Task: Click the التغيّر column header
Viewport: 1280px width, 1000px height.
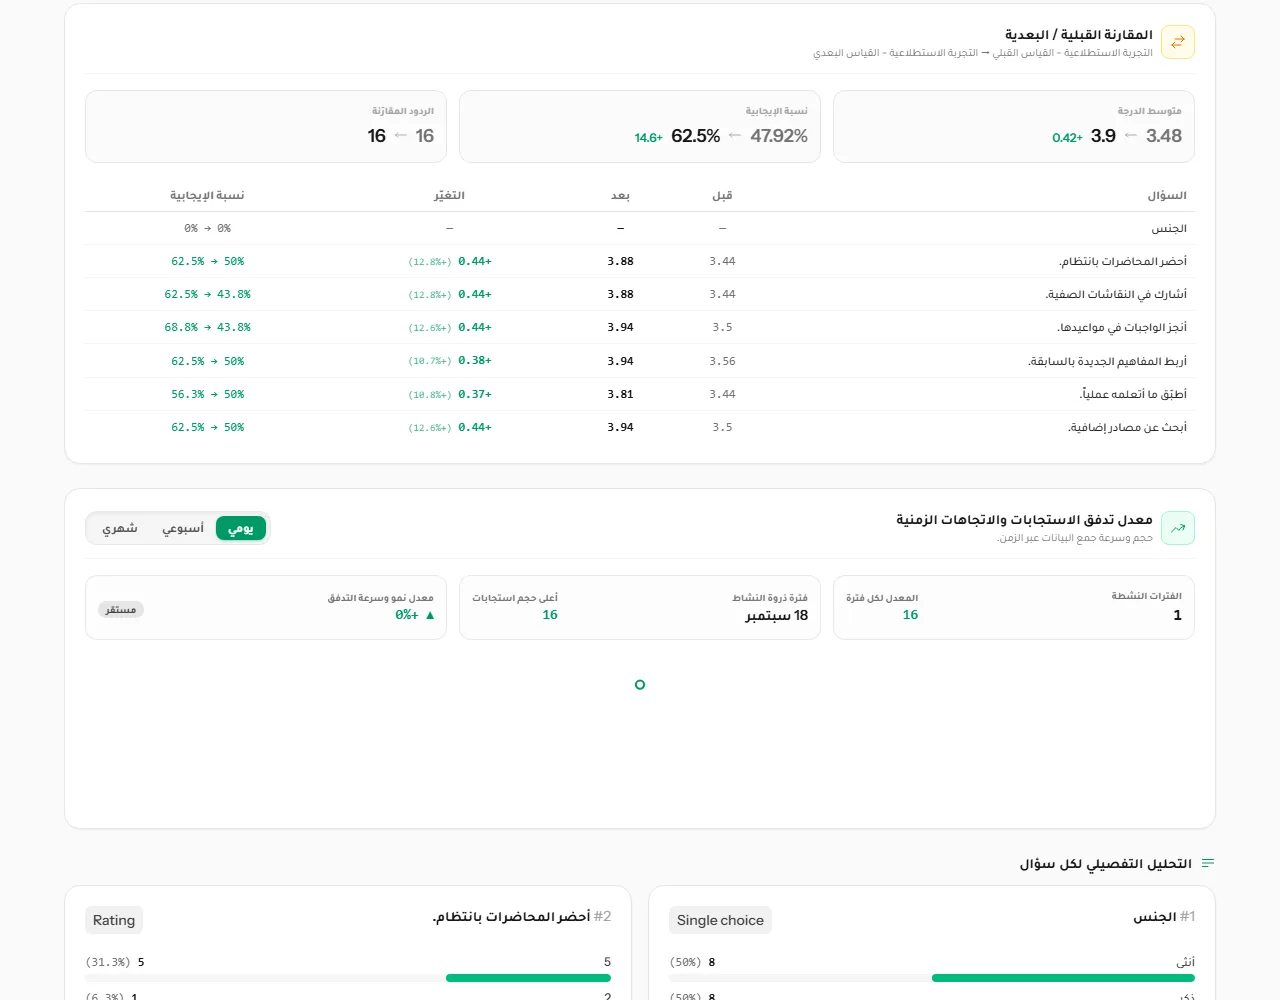Action: click(x=449, y=195)
